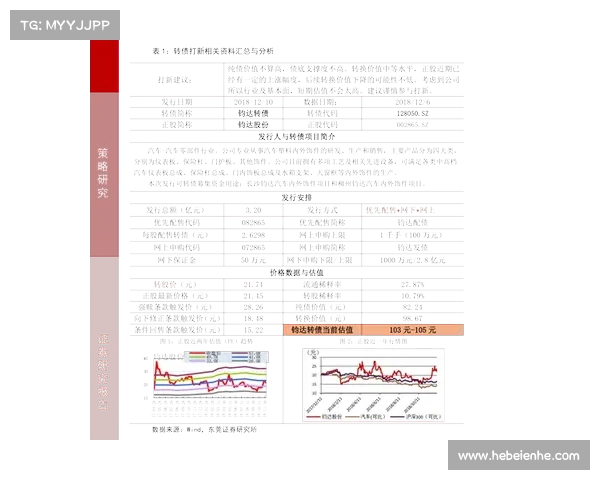Select the conversion dilution rate '10.79%'
This screenshot has width=600, height=480.
tap(412, 296)
